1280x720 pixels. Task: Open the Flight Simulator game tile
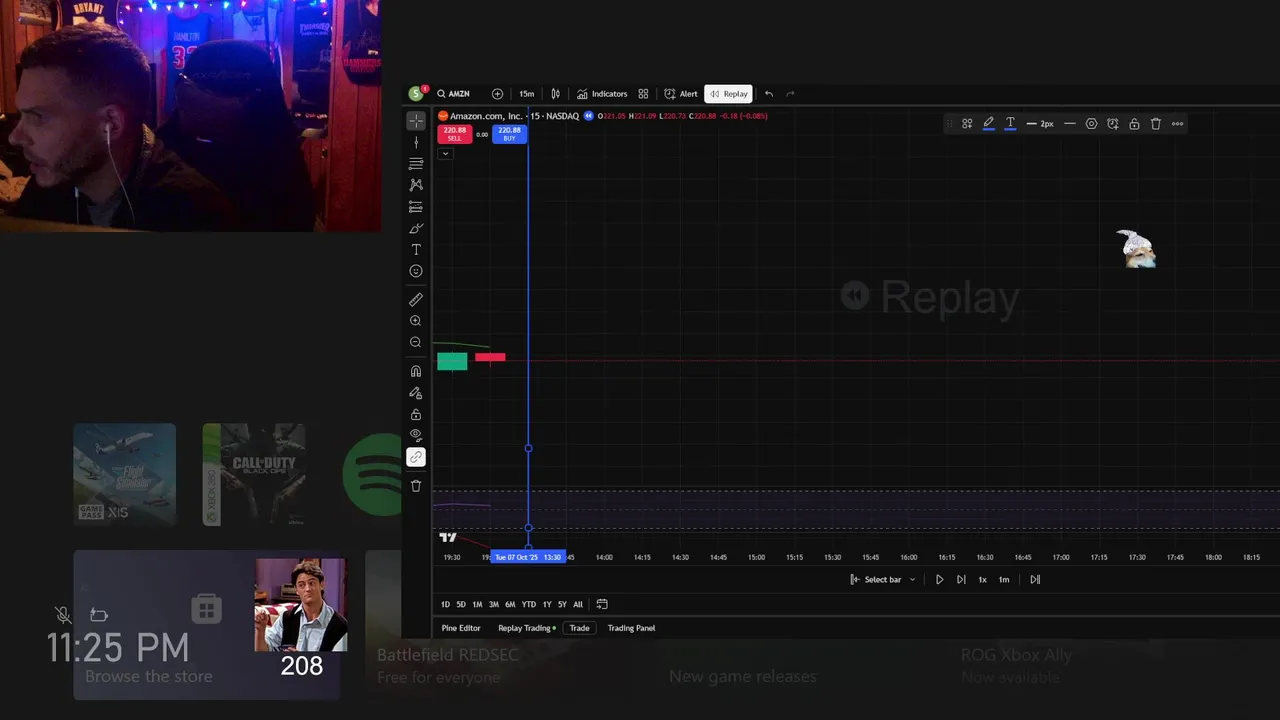click(x=125, y=474)
